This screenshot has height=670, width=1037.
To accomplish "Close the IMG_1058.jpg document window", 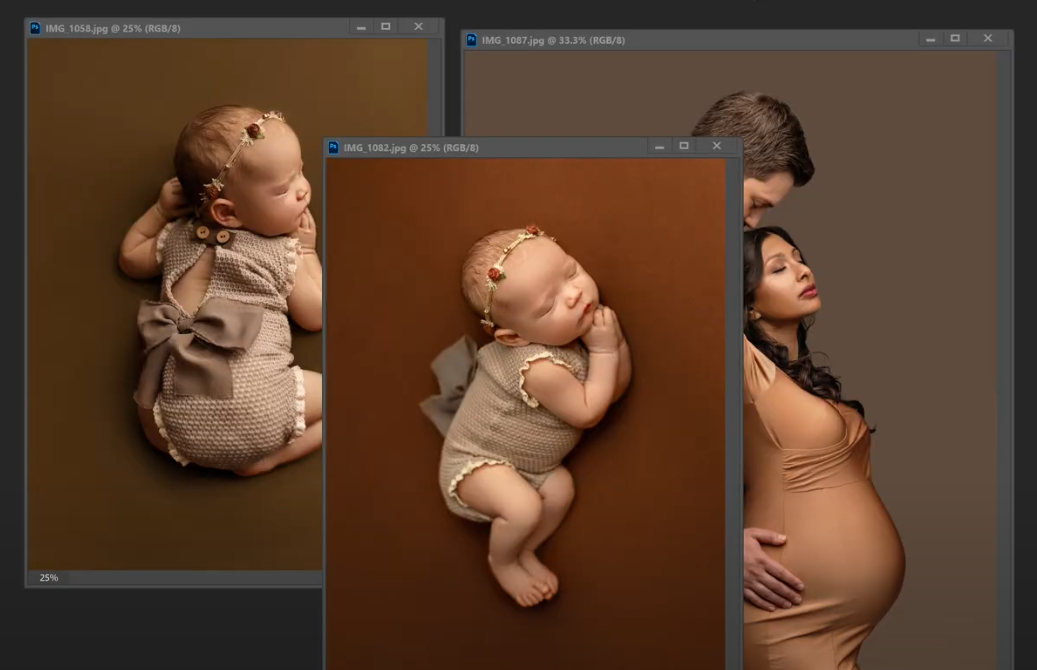I will (418, 27).
